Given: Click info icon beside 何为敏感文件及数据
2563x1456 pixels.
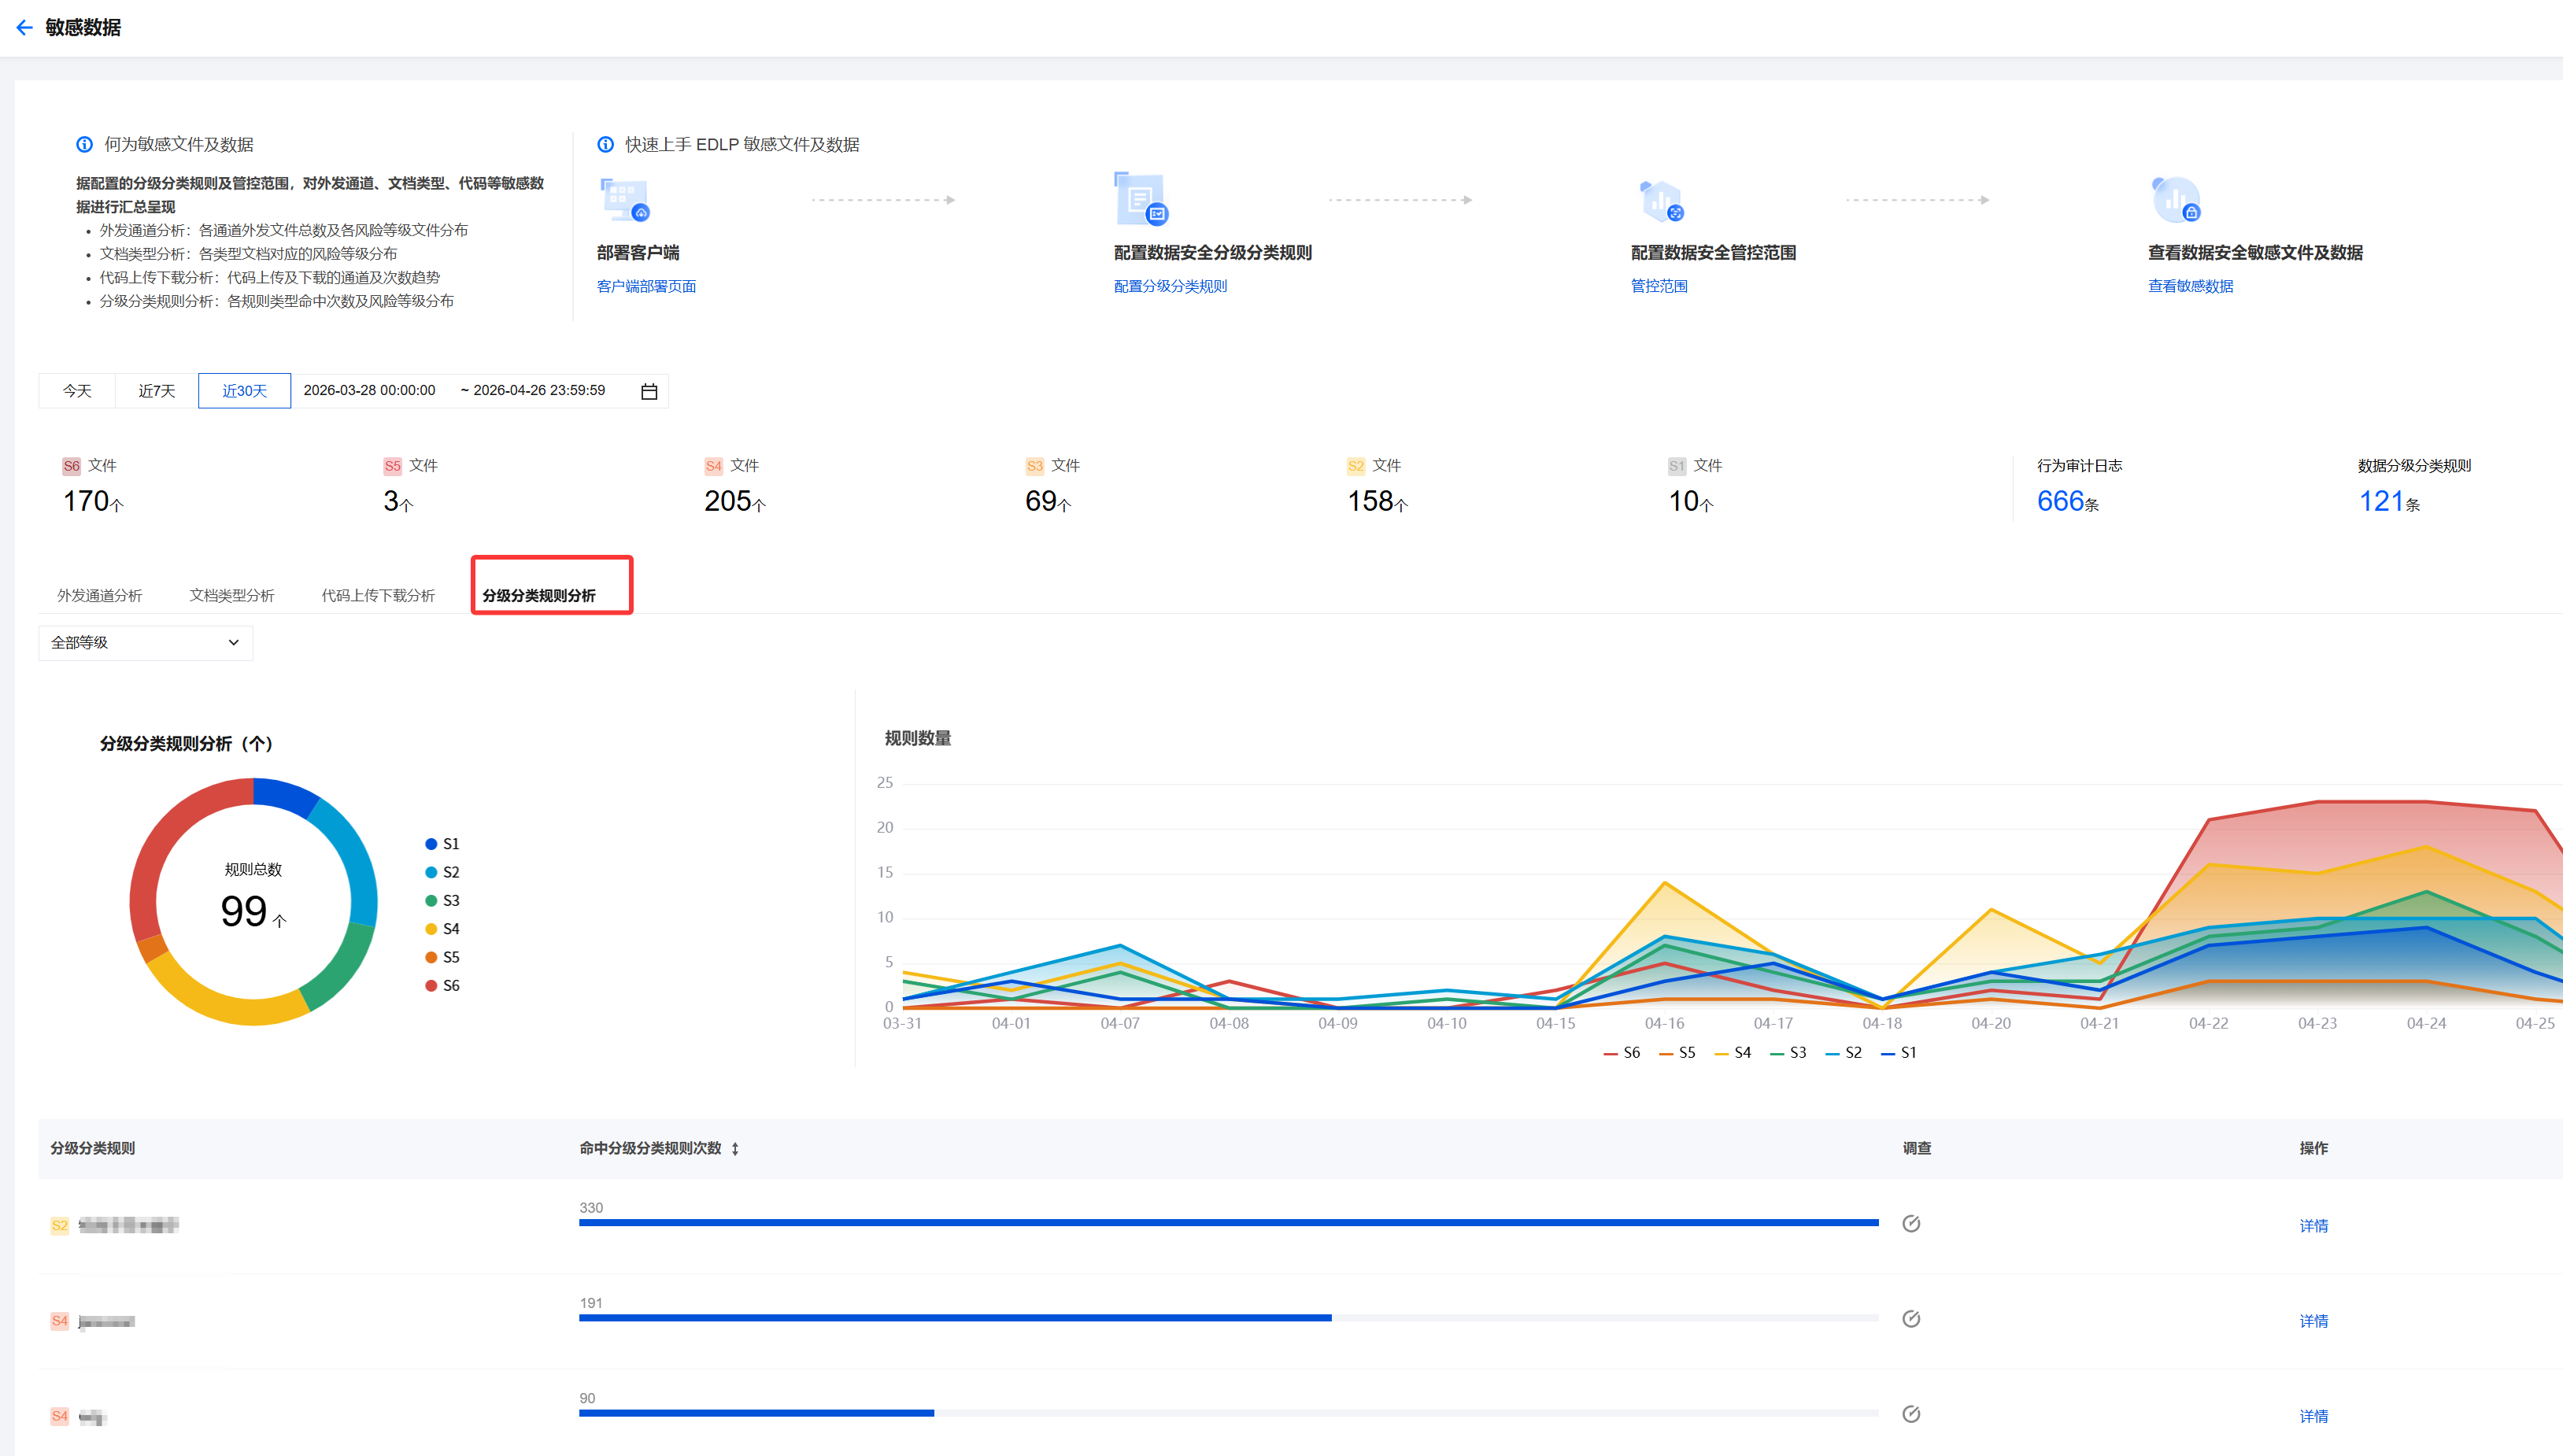Looking at the screenshot, I should pyautogui.click(x=85, y=145).
